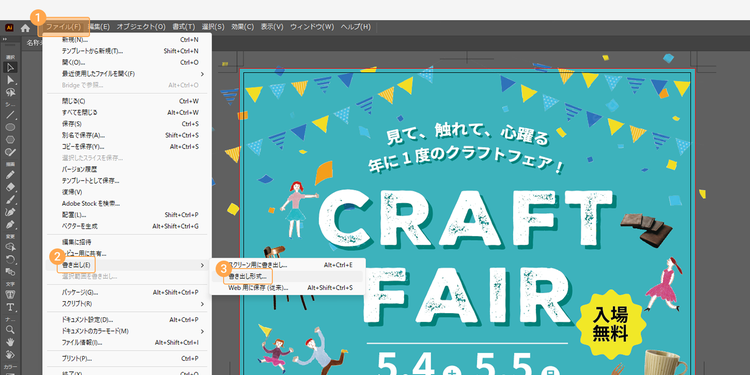Select the Polygon tool

coord(10,139)
